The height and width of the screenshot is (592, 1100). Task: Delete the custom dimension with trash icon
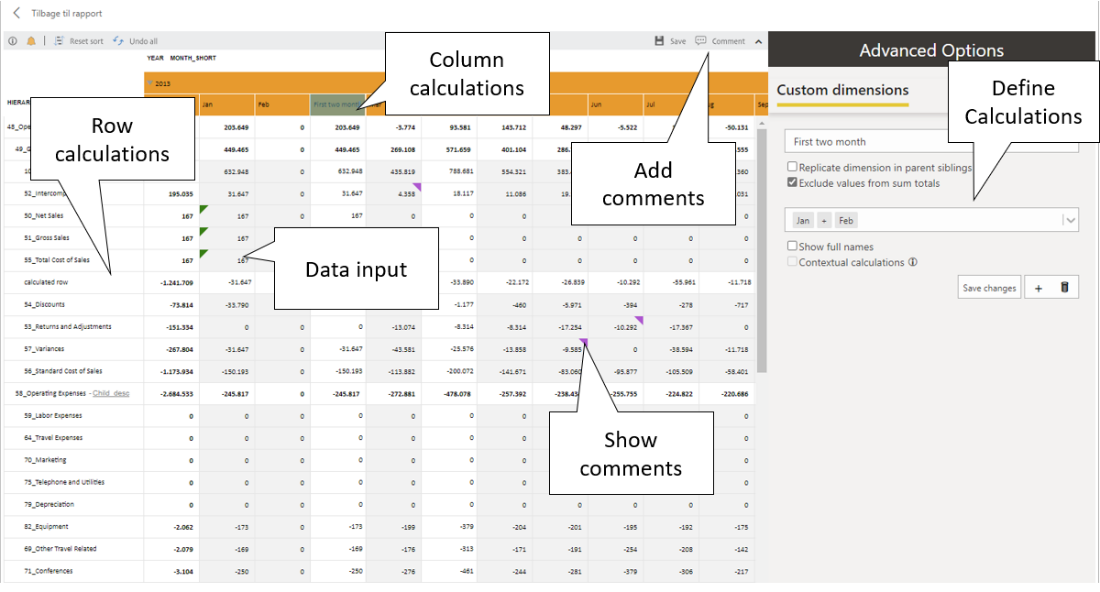coord(1065,288)
